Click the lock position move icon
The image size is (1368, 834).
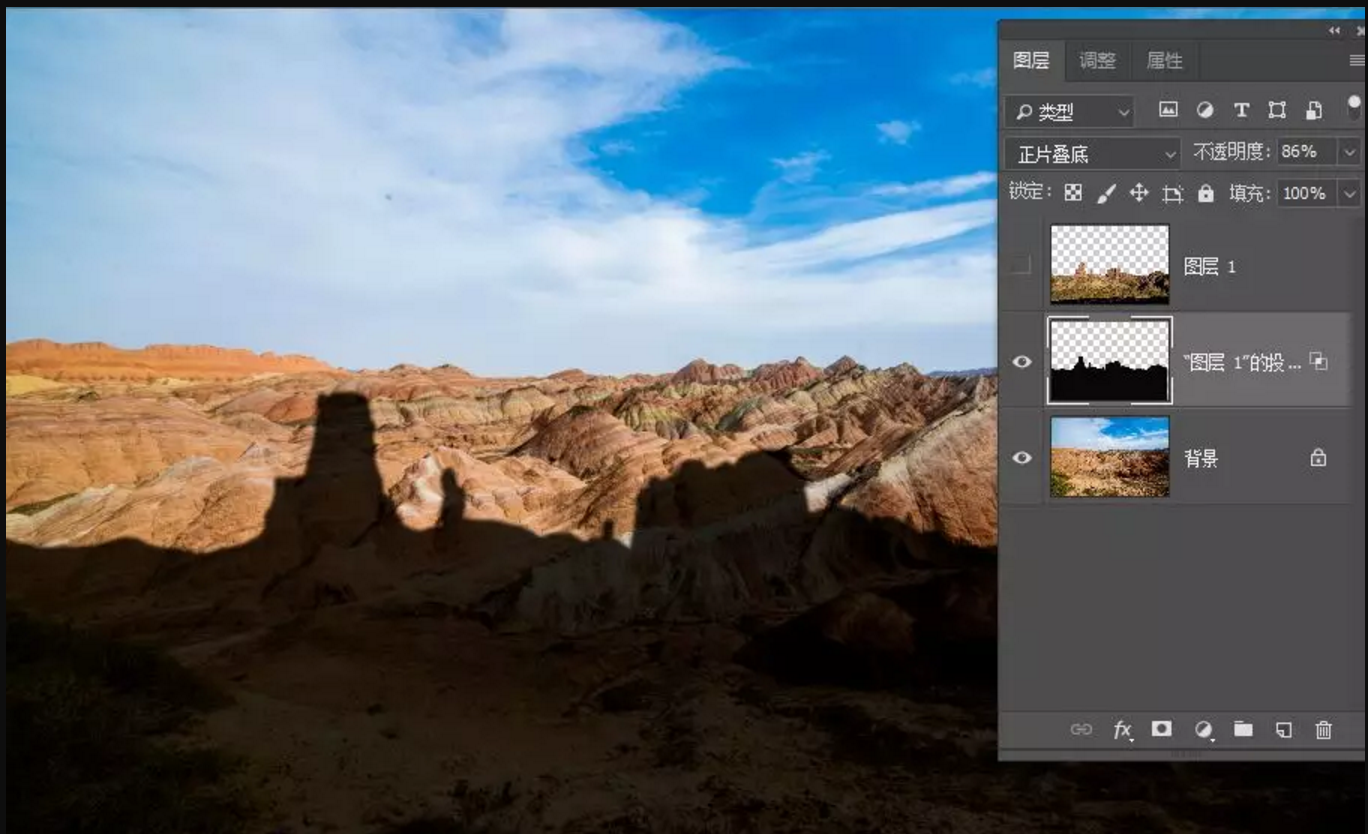tap(1139, 193)
